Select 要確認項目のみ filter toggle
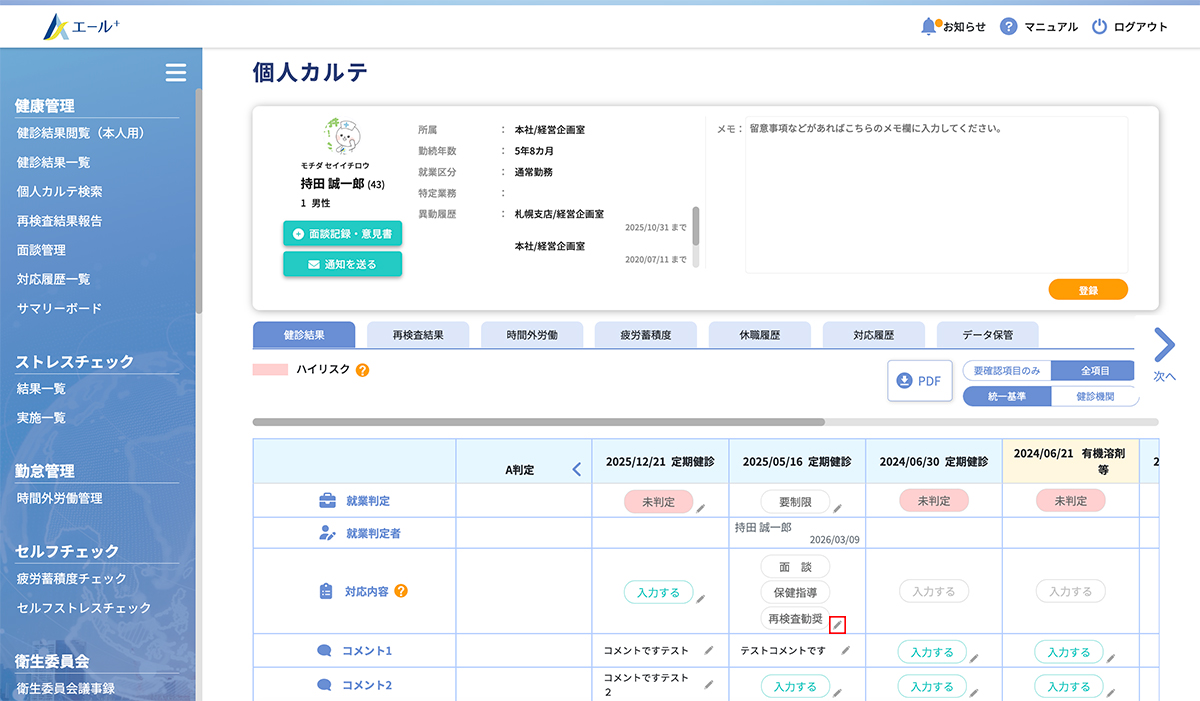The image size is (1200, 701). click(x=1007, y=370)
